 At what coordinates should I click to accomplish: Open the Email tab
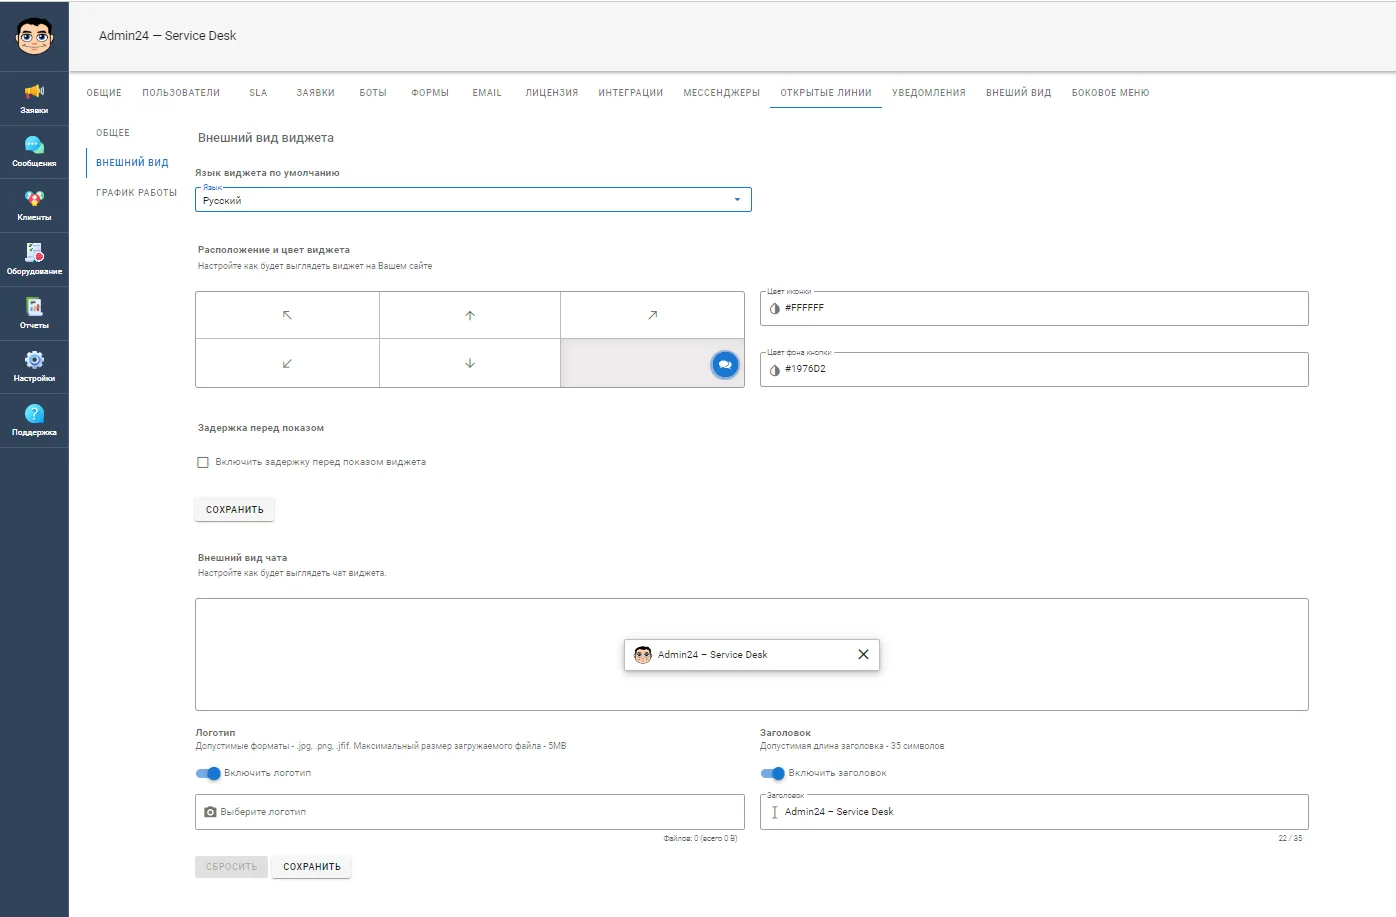(487, 93)
